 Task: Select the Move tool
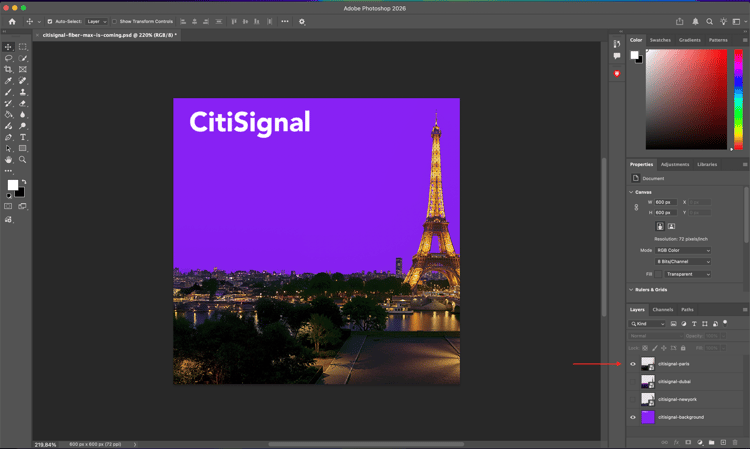[8, 47]
